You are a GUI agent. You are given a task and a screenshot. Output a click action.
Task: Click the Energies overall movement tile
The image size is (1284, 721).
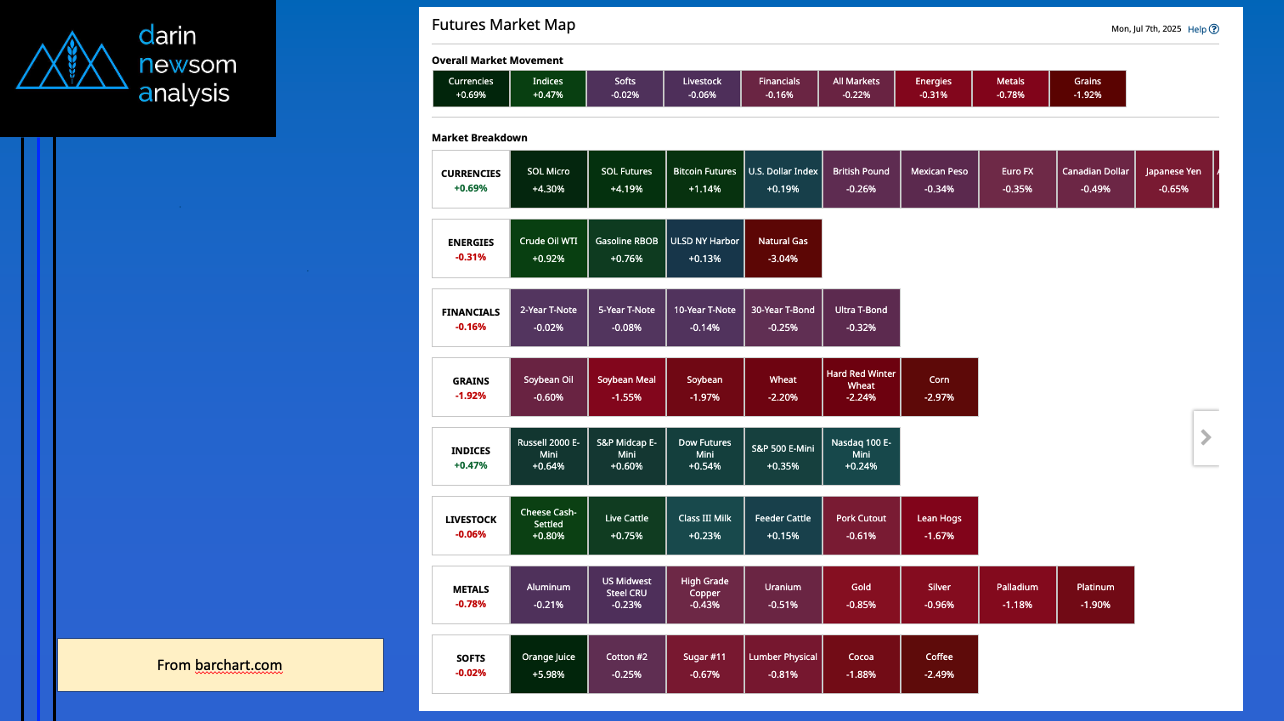click(933, 88)
